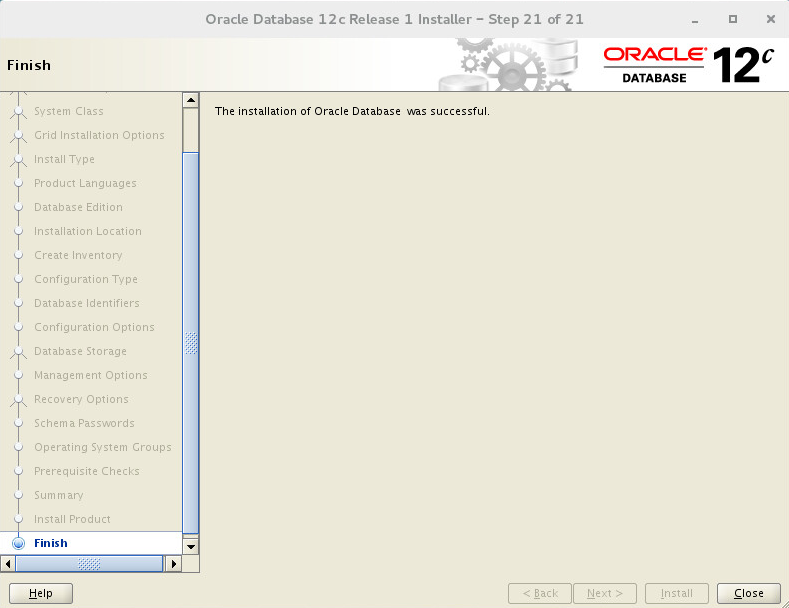
Task: Click step bullet beside Recovery Options
Action: click(x=19, y=399)
